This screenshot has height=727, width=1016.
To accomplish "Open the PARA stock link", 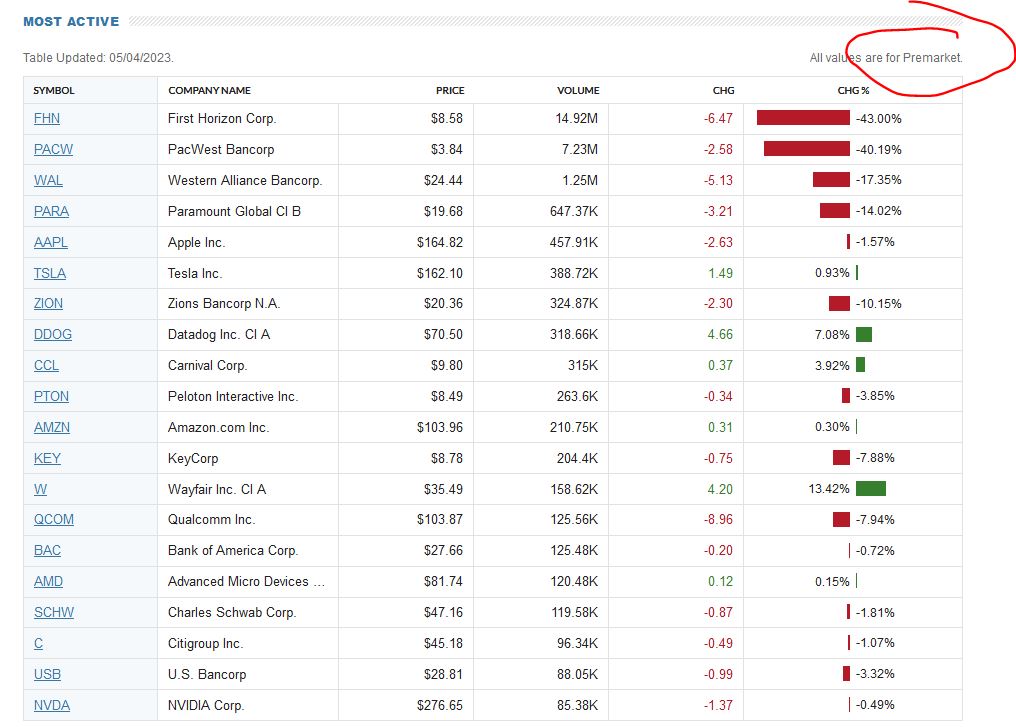I will click(x=51, y=211).
